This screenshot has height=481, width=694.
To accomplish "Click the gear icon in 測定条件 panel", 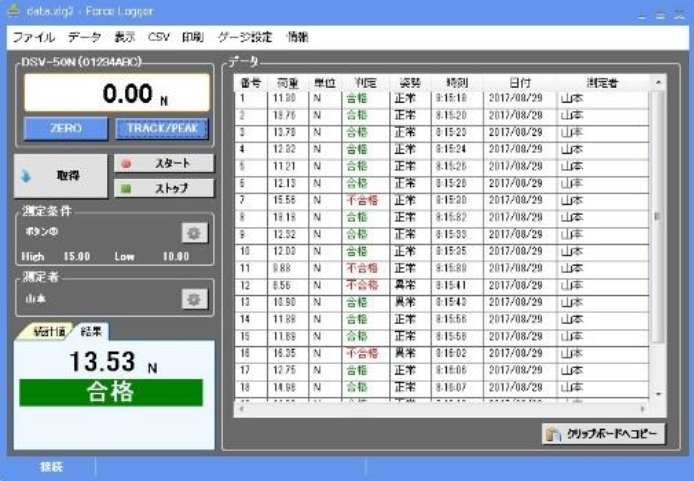I will pos(194,233).
